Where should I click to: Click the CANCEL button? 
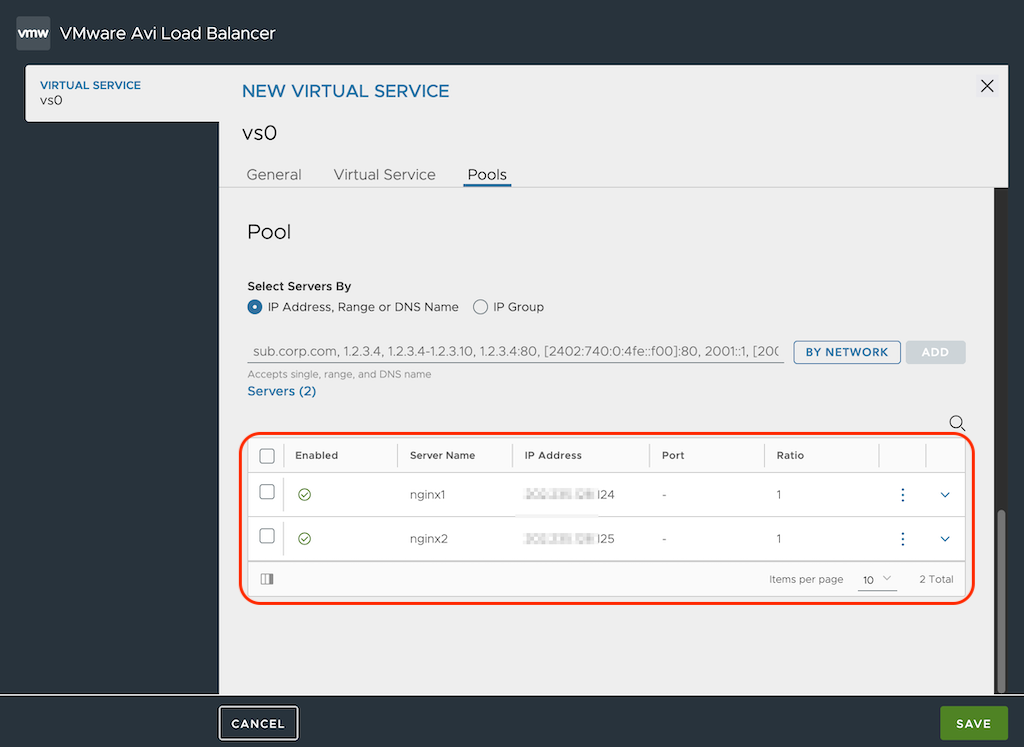[x=258, y=723]
